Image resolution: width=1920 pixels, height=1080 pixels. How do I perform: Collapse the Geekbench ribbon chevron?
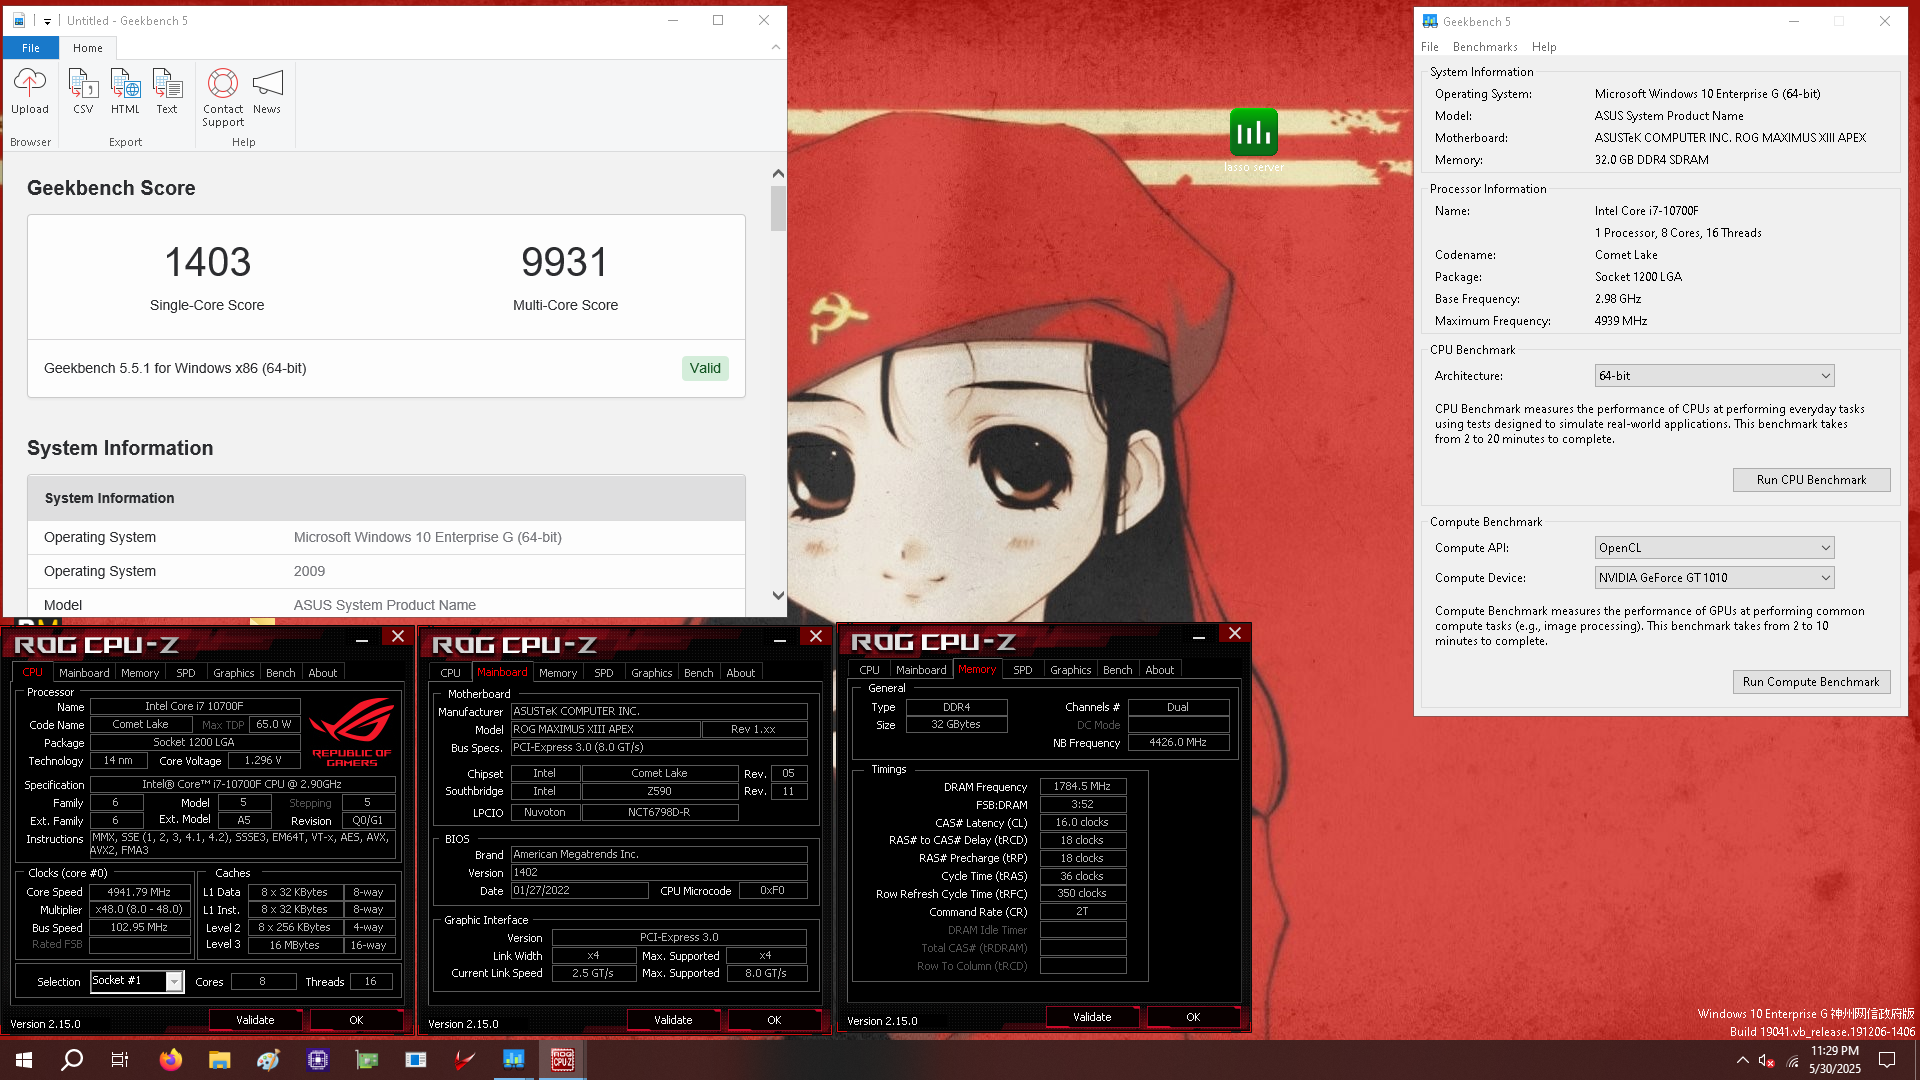[x=776, y=47]
